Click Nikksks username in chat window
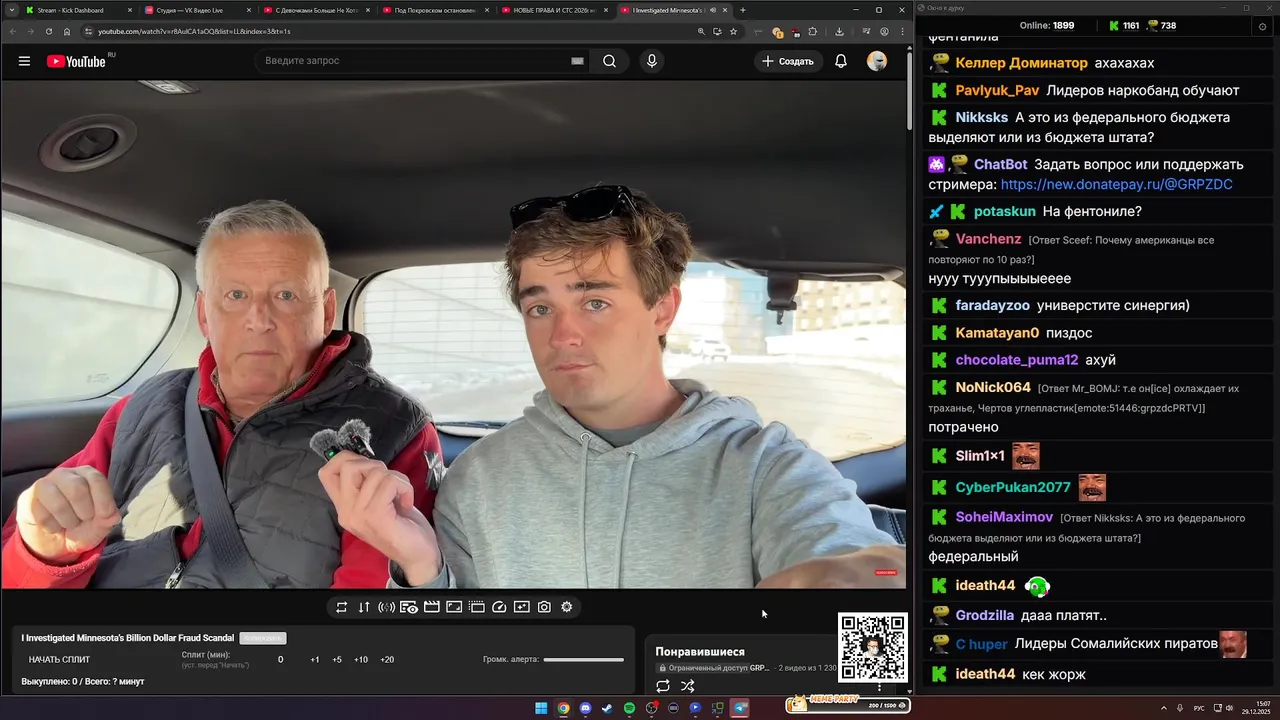 (981, 117)
